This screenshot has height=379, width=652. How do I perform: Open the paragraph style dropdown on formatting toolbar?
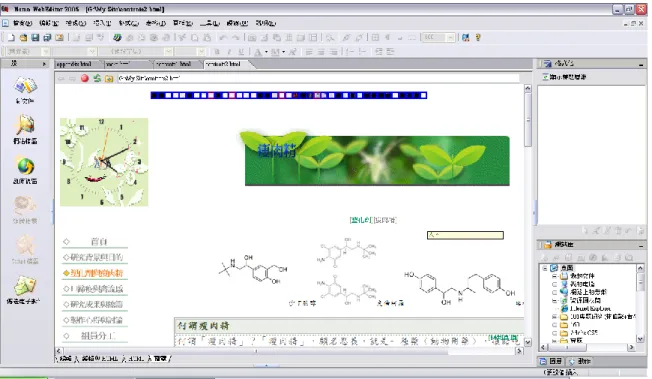[x=45, y=52]
